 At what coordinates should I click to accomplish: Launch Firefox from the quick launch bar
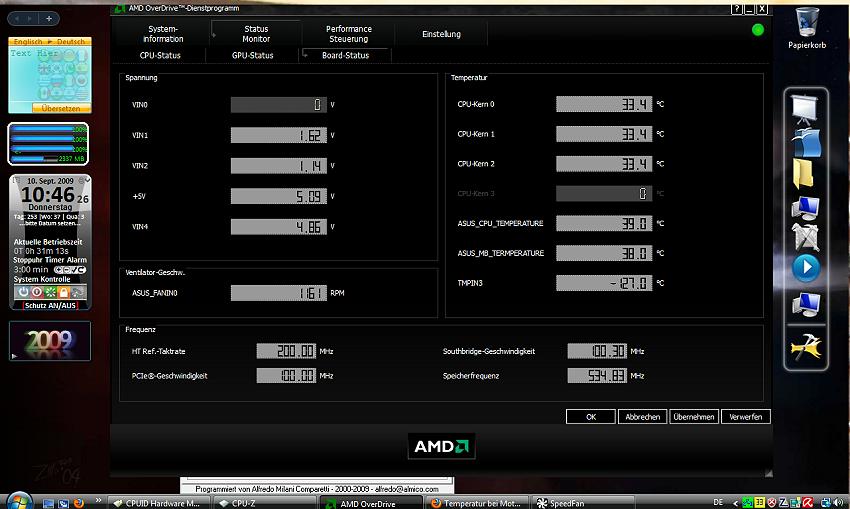(79, 503)
